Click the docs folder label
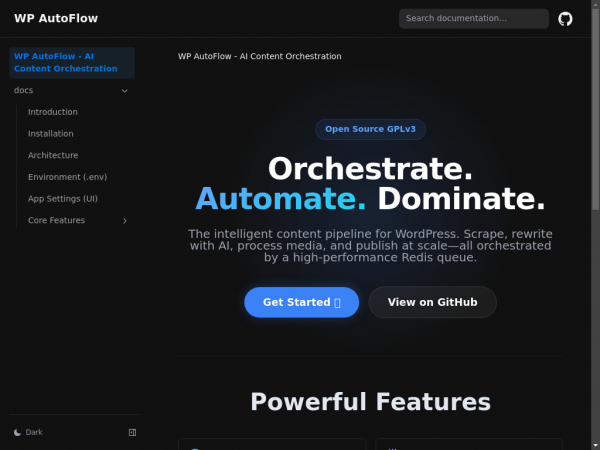 tap(23, 90)
